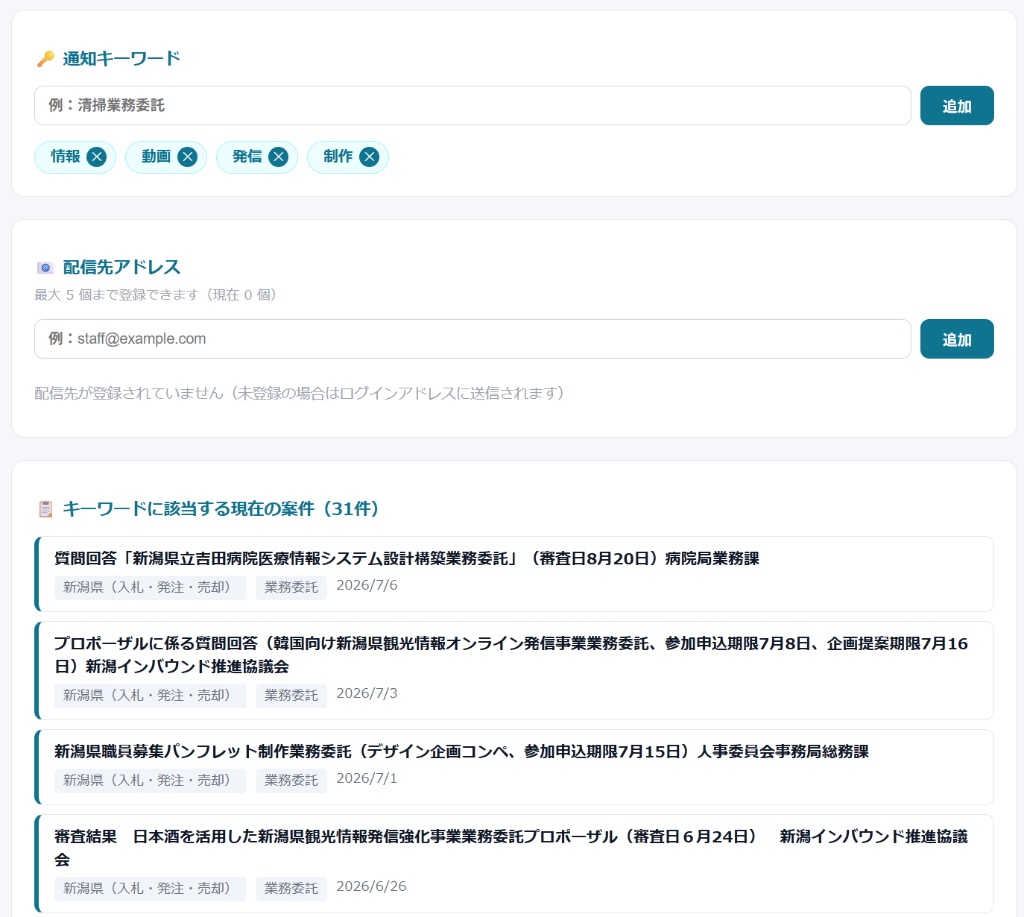Click 業務委託 tag dated 2026/7/1

[x=291, y=780]
